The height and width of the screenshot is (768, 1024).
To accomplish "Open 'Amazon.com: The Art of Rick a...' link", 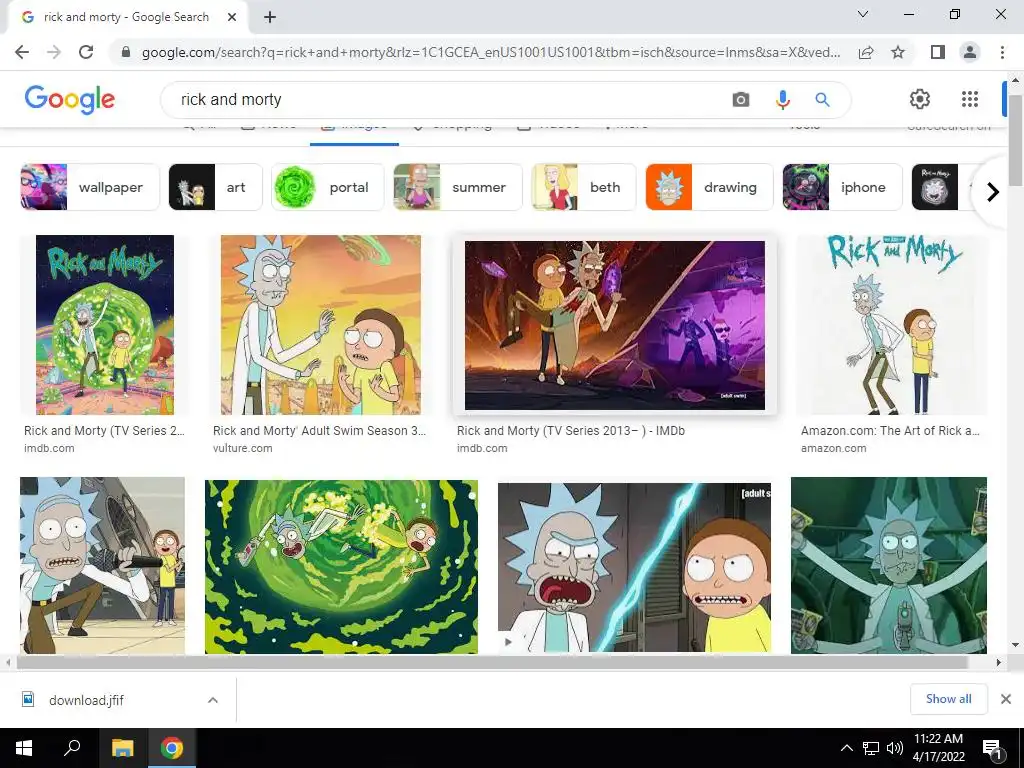I will click(890, 431).
